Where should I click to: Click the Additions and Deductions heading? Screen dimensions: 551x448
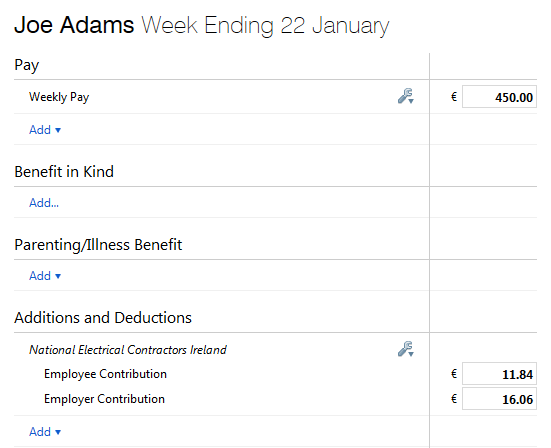tap(103, 318)
